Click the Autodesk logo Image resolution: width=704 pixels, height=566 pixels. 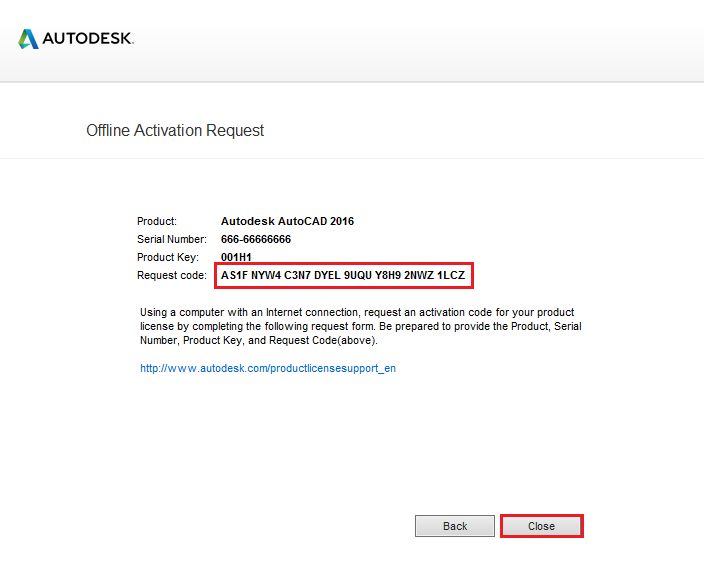click(76, 39)
